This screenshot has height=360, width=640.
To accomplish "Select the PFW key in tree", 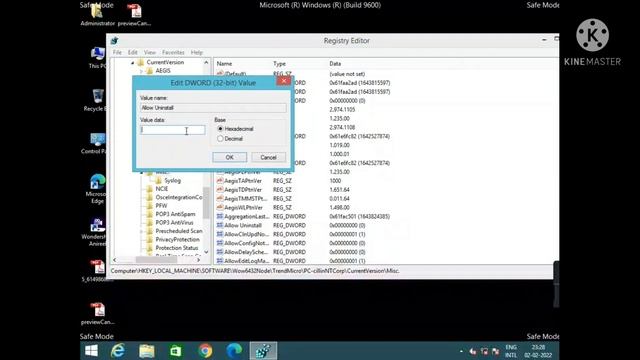I will click(x=161, y=206).
